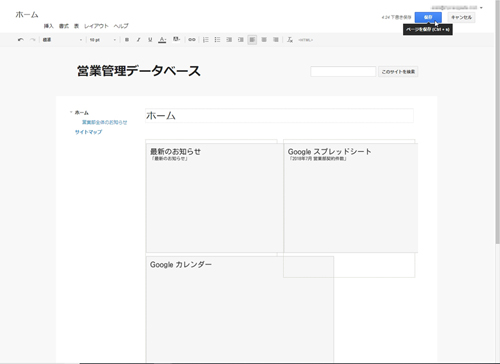The width and height of the screenshot is (500, 364).
Task: Open the text color picker
Action: point(162,40)
